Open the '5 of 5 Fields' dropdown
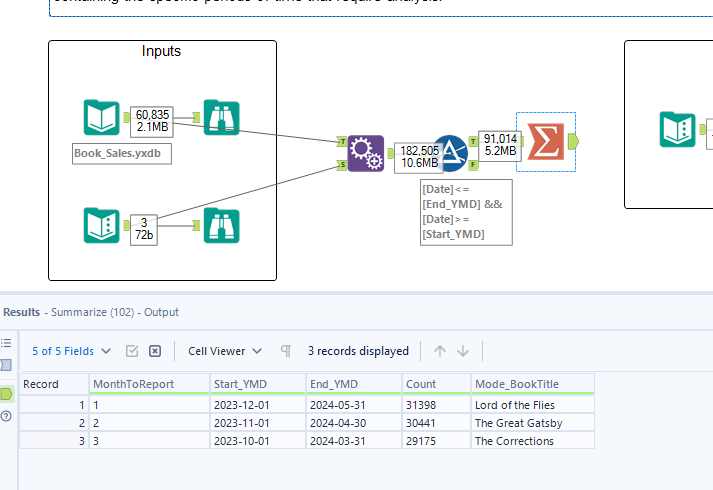The image size is (713, 490). [x=70, y=351]
